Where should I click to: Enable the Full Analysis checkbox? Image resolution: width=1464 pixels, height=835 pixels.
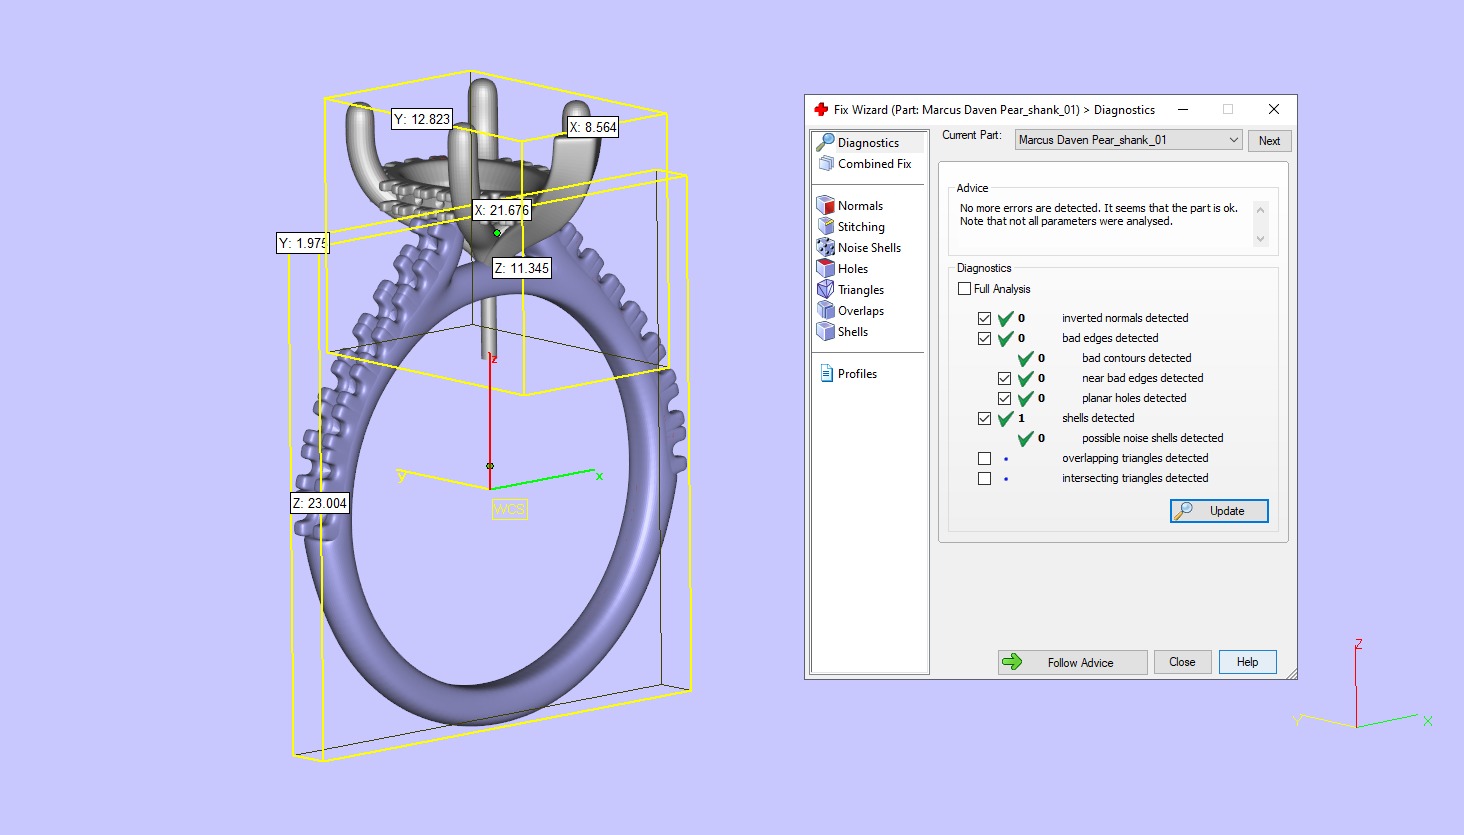coord(964,288)
